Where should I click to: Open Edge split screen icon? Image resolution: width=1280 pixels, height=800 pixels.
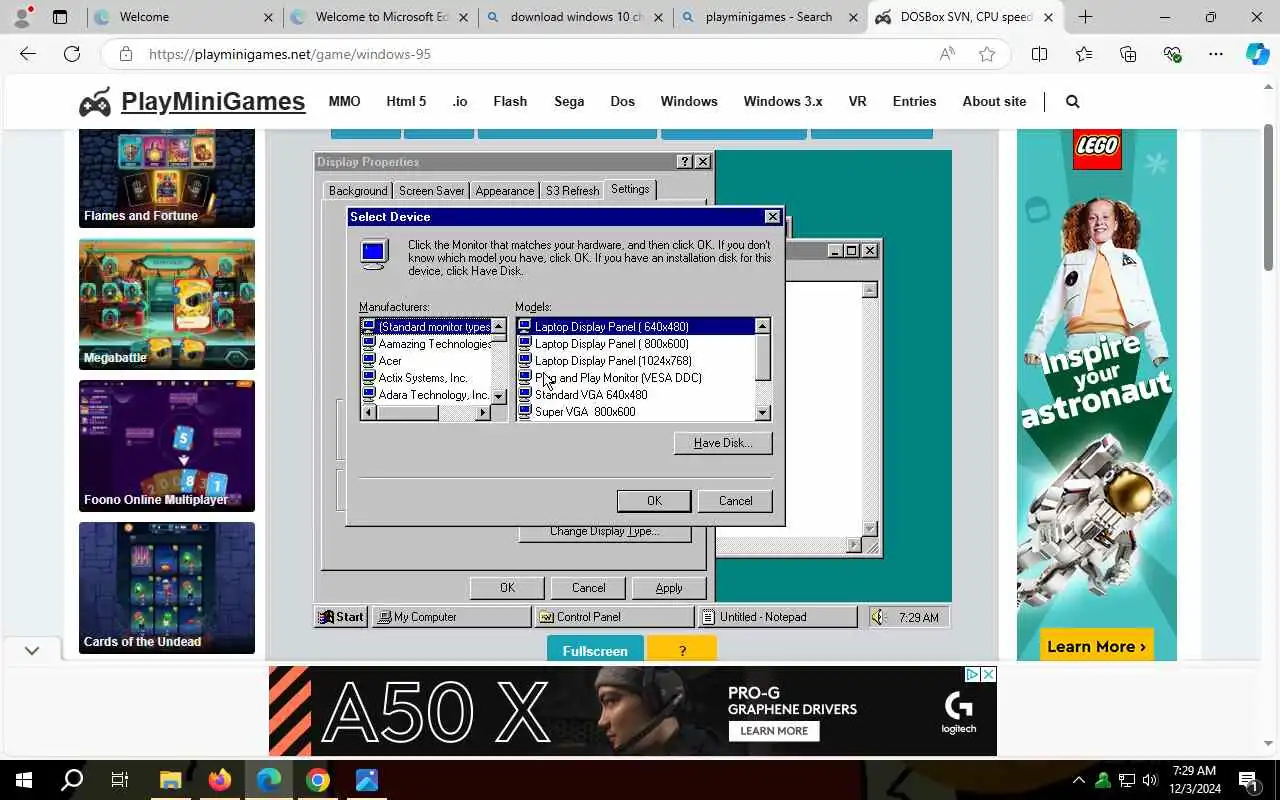coord(1039,54)
